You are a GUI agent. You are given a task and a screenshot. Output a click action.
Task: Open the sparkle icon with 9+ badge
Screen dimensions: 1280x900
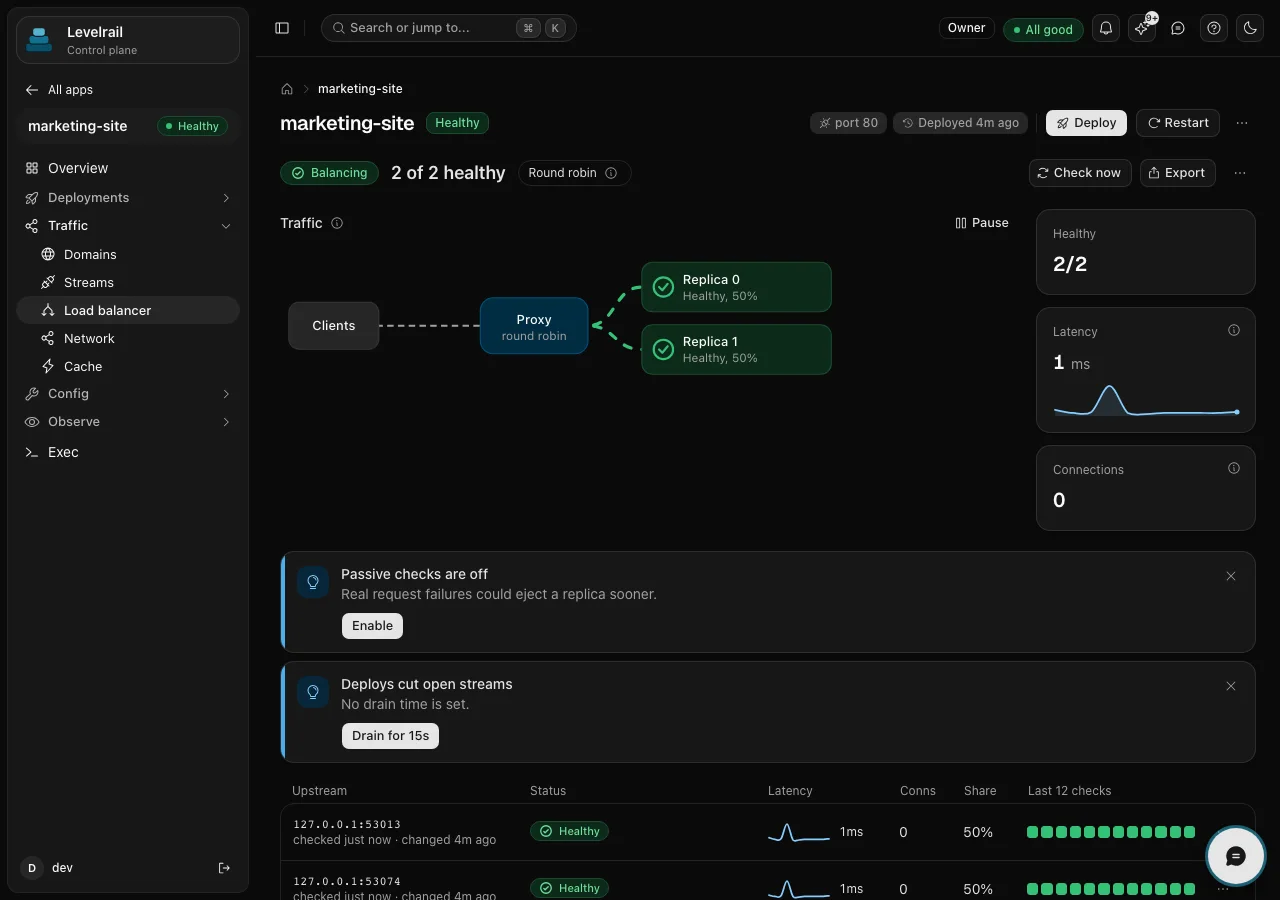(x=1142, y=28)
